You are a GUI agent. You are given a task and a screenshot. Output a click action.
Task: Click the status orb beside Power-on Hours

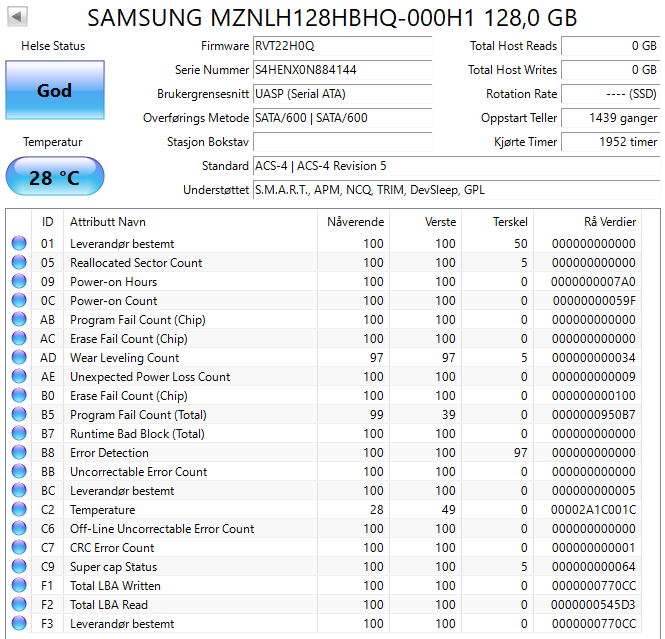pyautogui.click(x=19, y=282)
